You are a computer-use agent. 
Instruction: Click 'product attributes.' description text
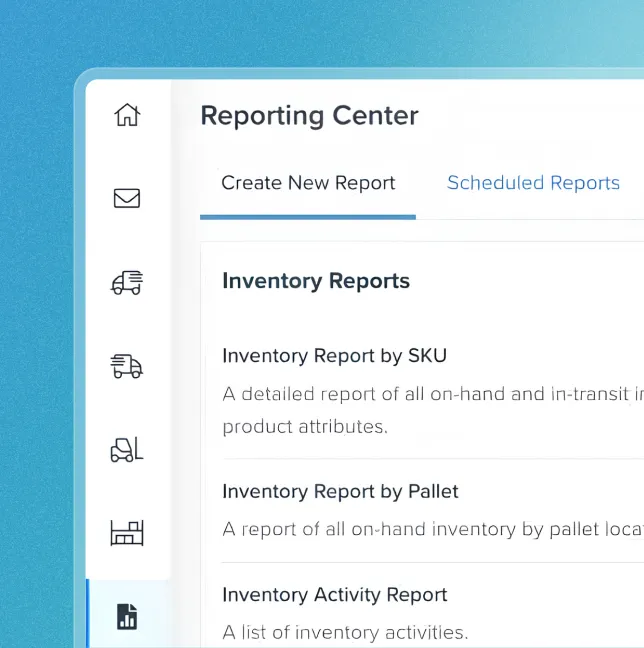(x=305, y=427)
